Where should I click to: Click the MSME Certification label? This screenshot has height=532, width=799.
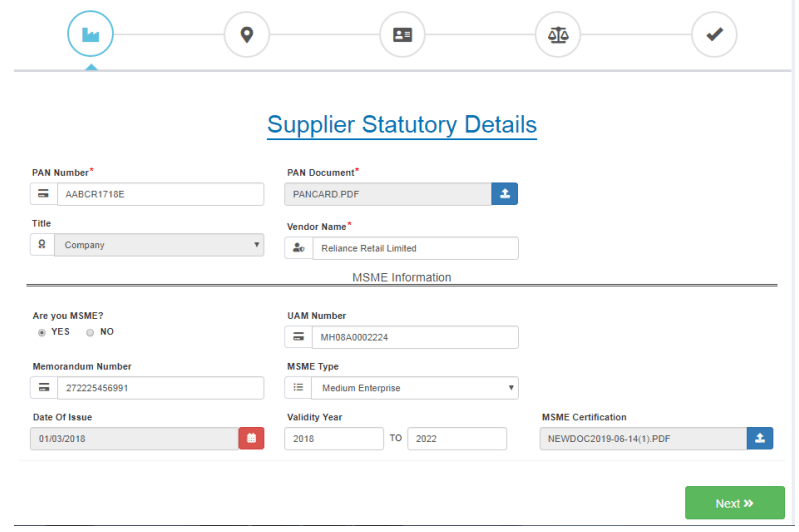click(x=584, y=417)
